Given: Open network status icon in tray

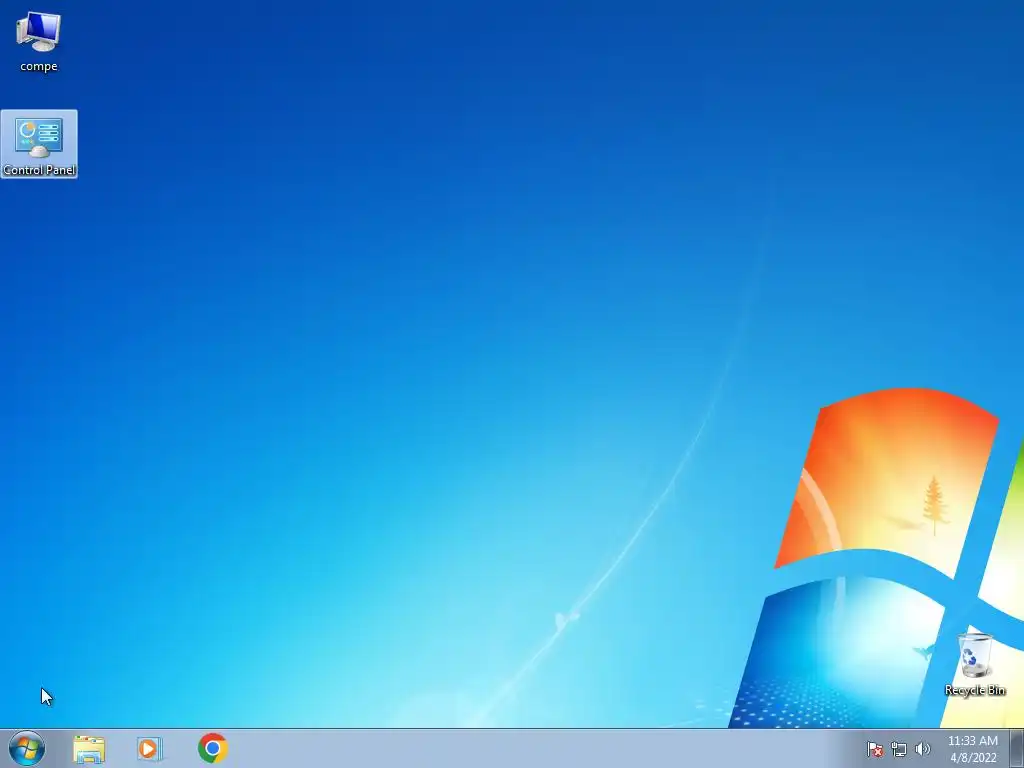Looking at the screenshot, I should point(899,749).
